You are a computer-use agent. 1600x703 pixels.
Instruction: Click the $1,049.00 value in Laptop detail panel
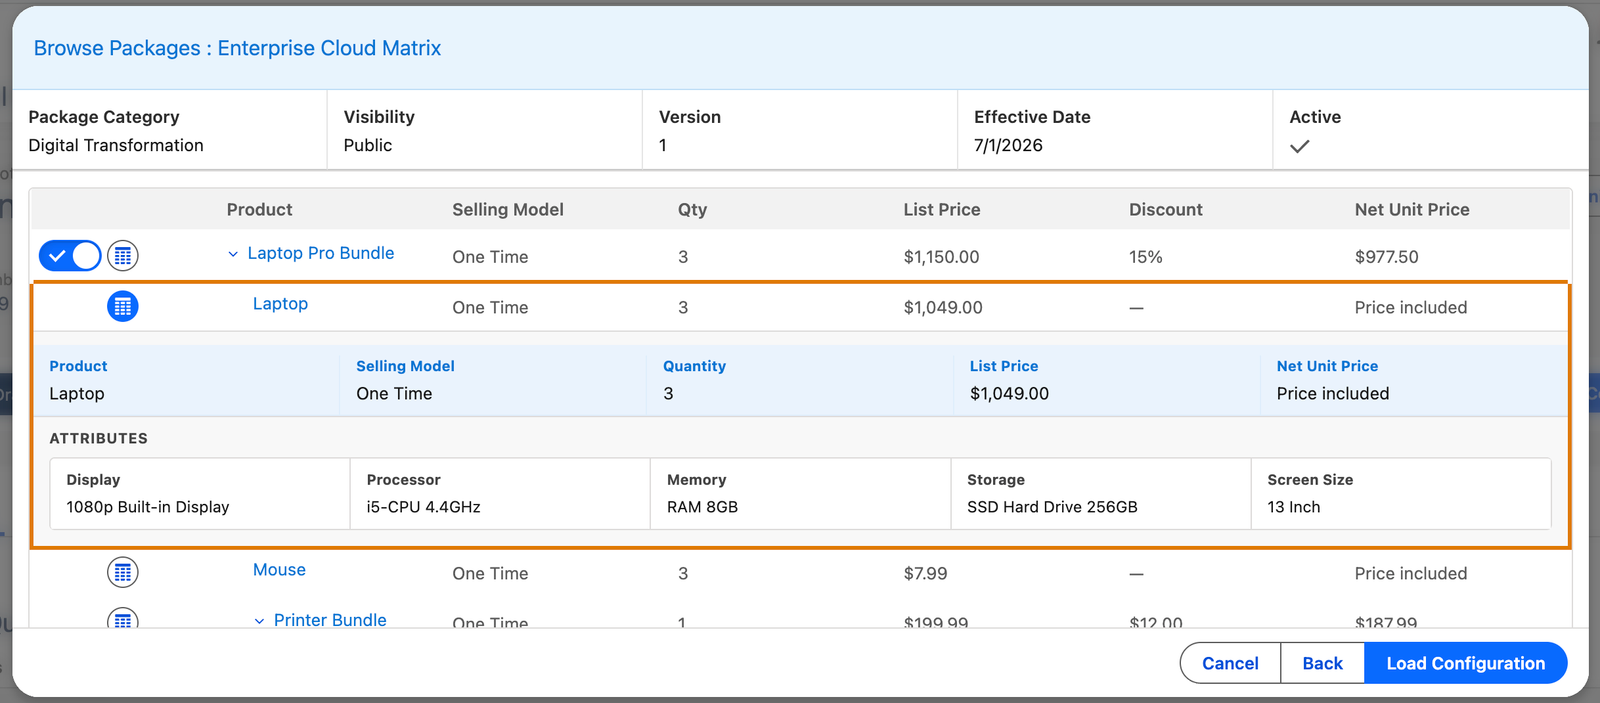coord(1009,394)
